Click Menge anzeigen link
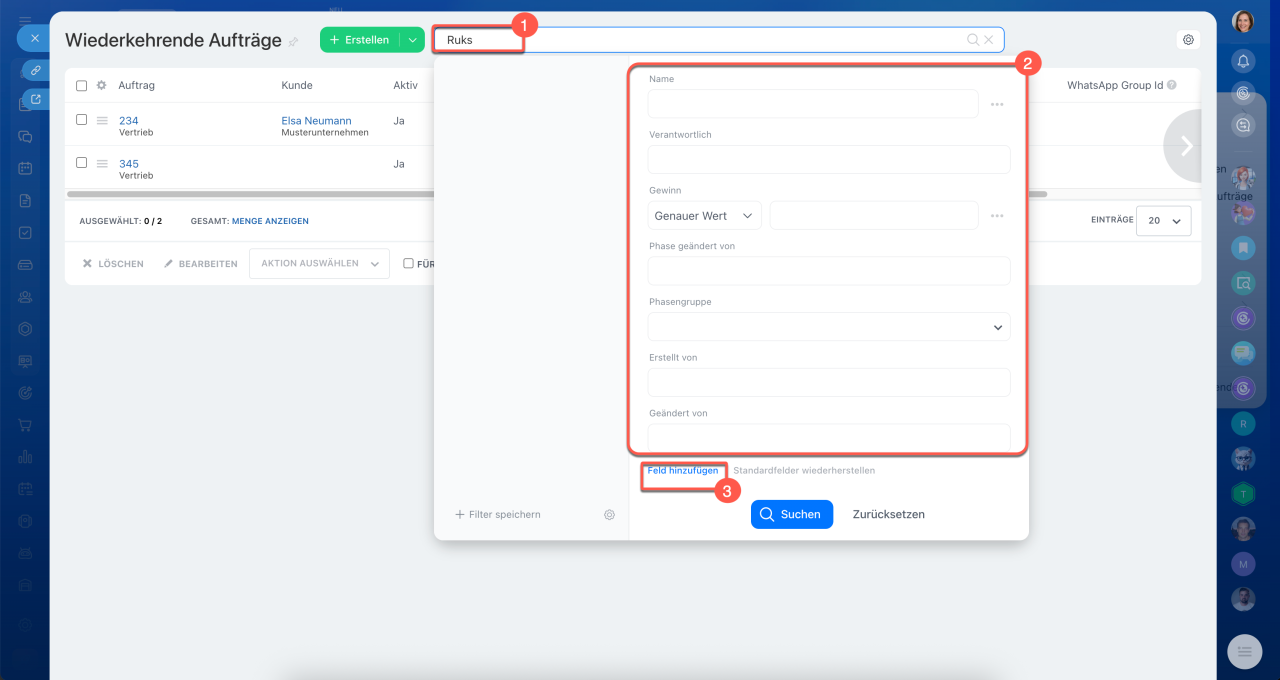Screen dimensions: 1280x680 pyautogui.click(x=270, y=221)
